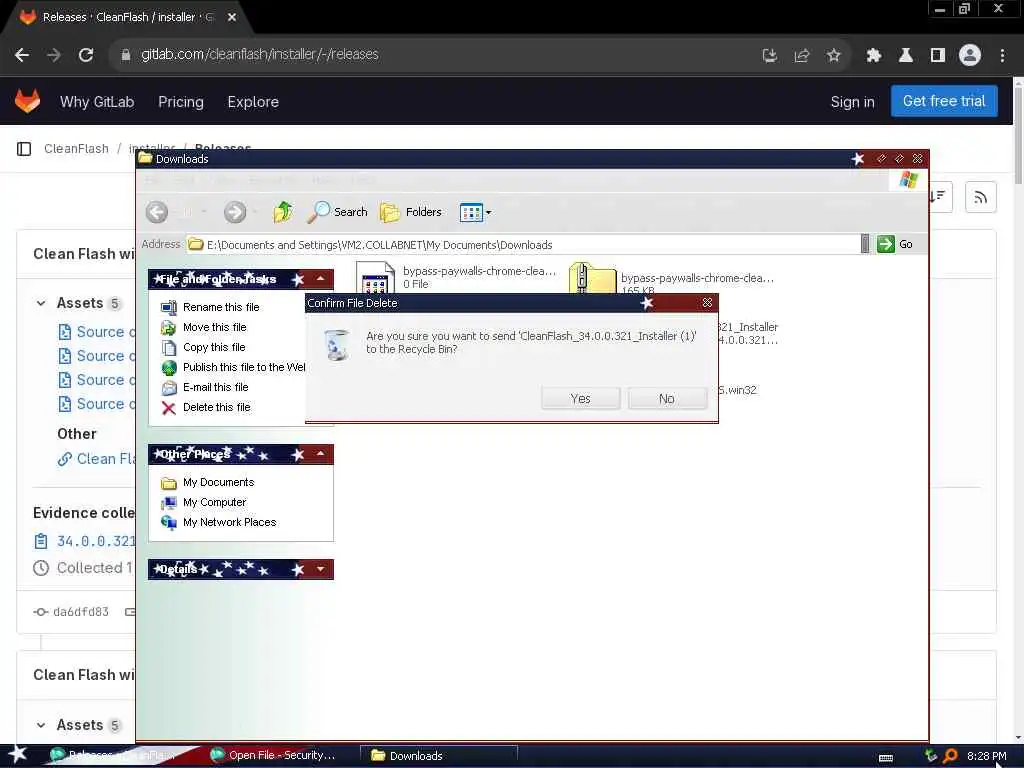Cancel deletion with the No button

667,398
